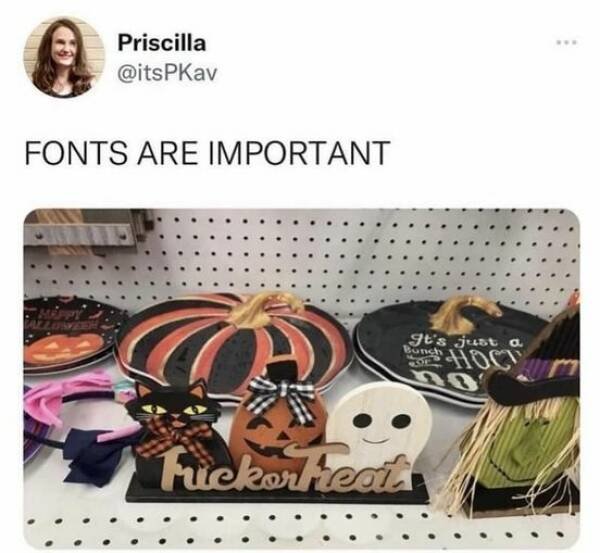The image size is (600, 553).
Task: Open Priscilla's round profile avatar
Action: click(64, 57)
